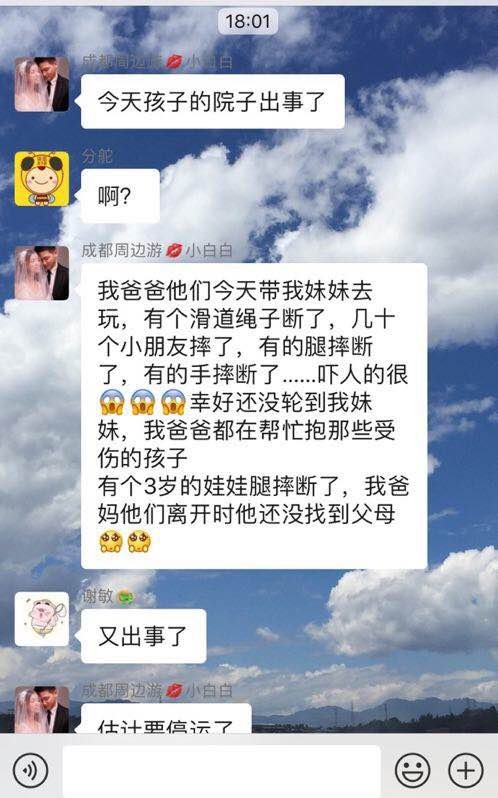Viewport: 498px width, 798px height.
Task: Open the plus attachments menu
Action: click(465, 771)
